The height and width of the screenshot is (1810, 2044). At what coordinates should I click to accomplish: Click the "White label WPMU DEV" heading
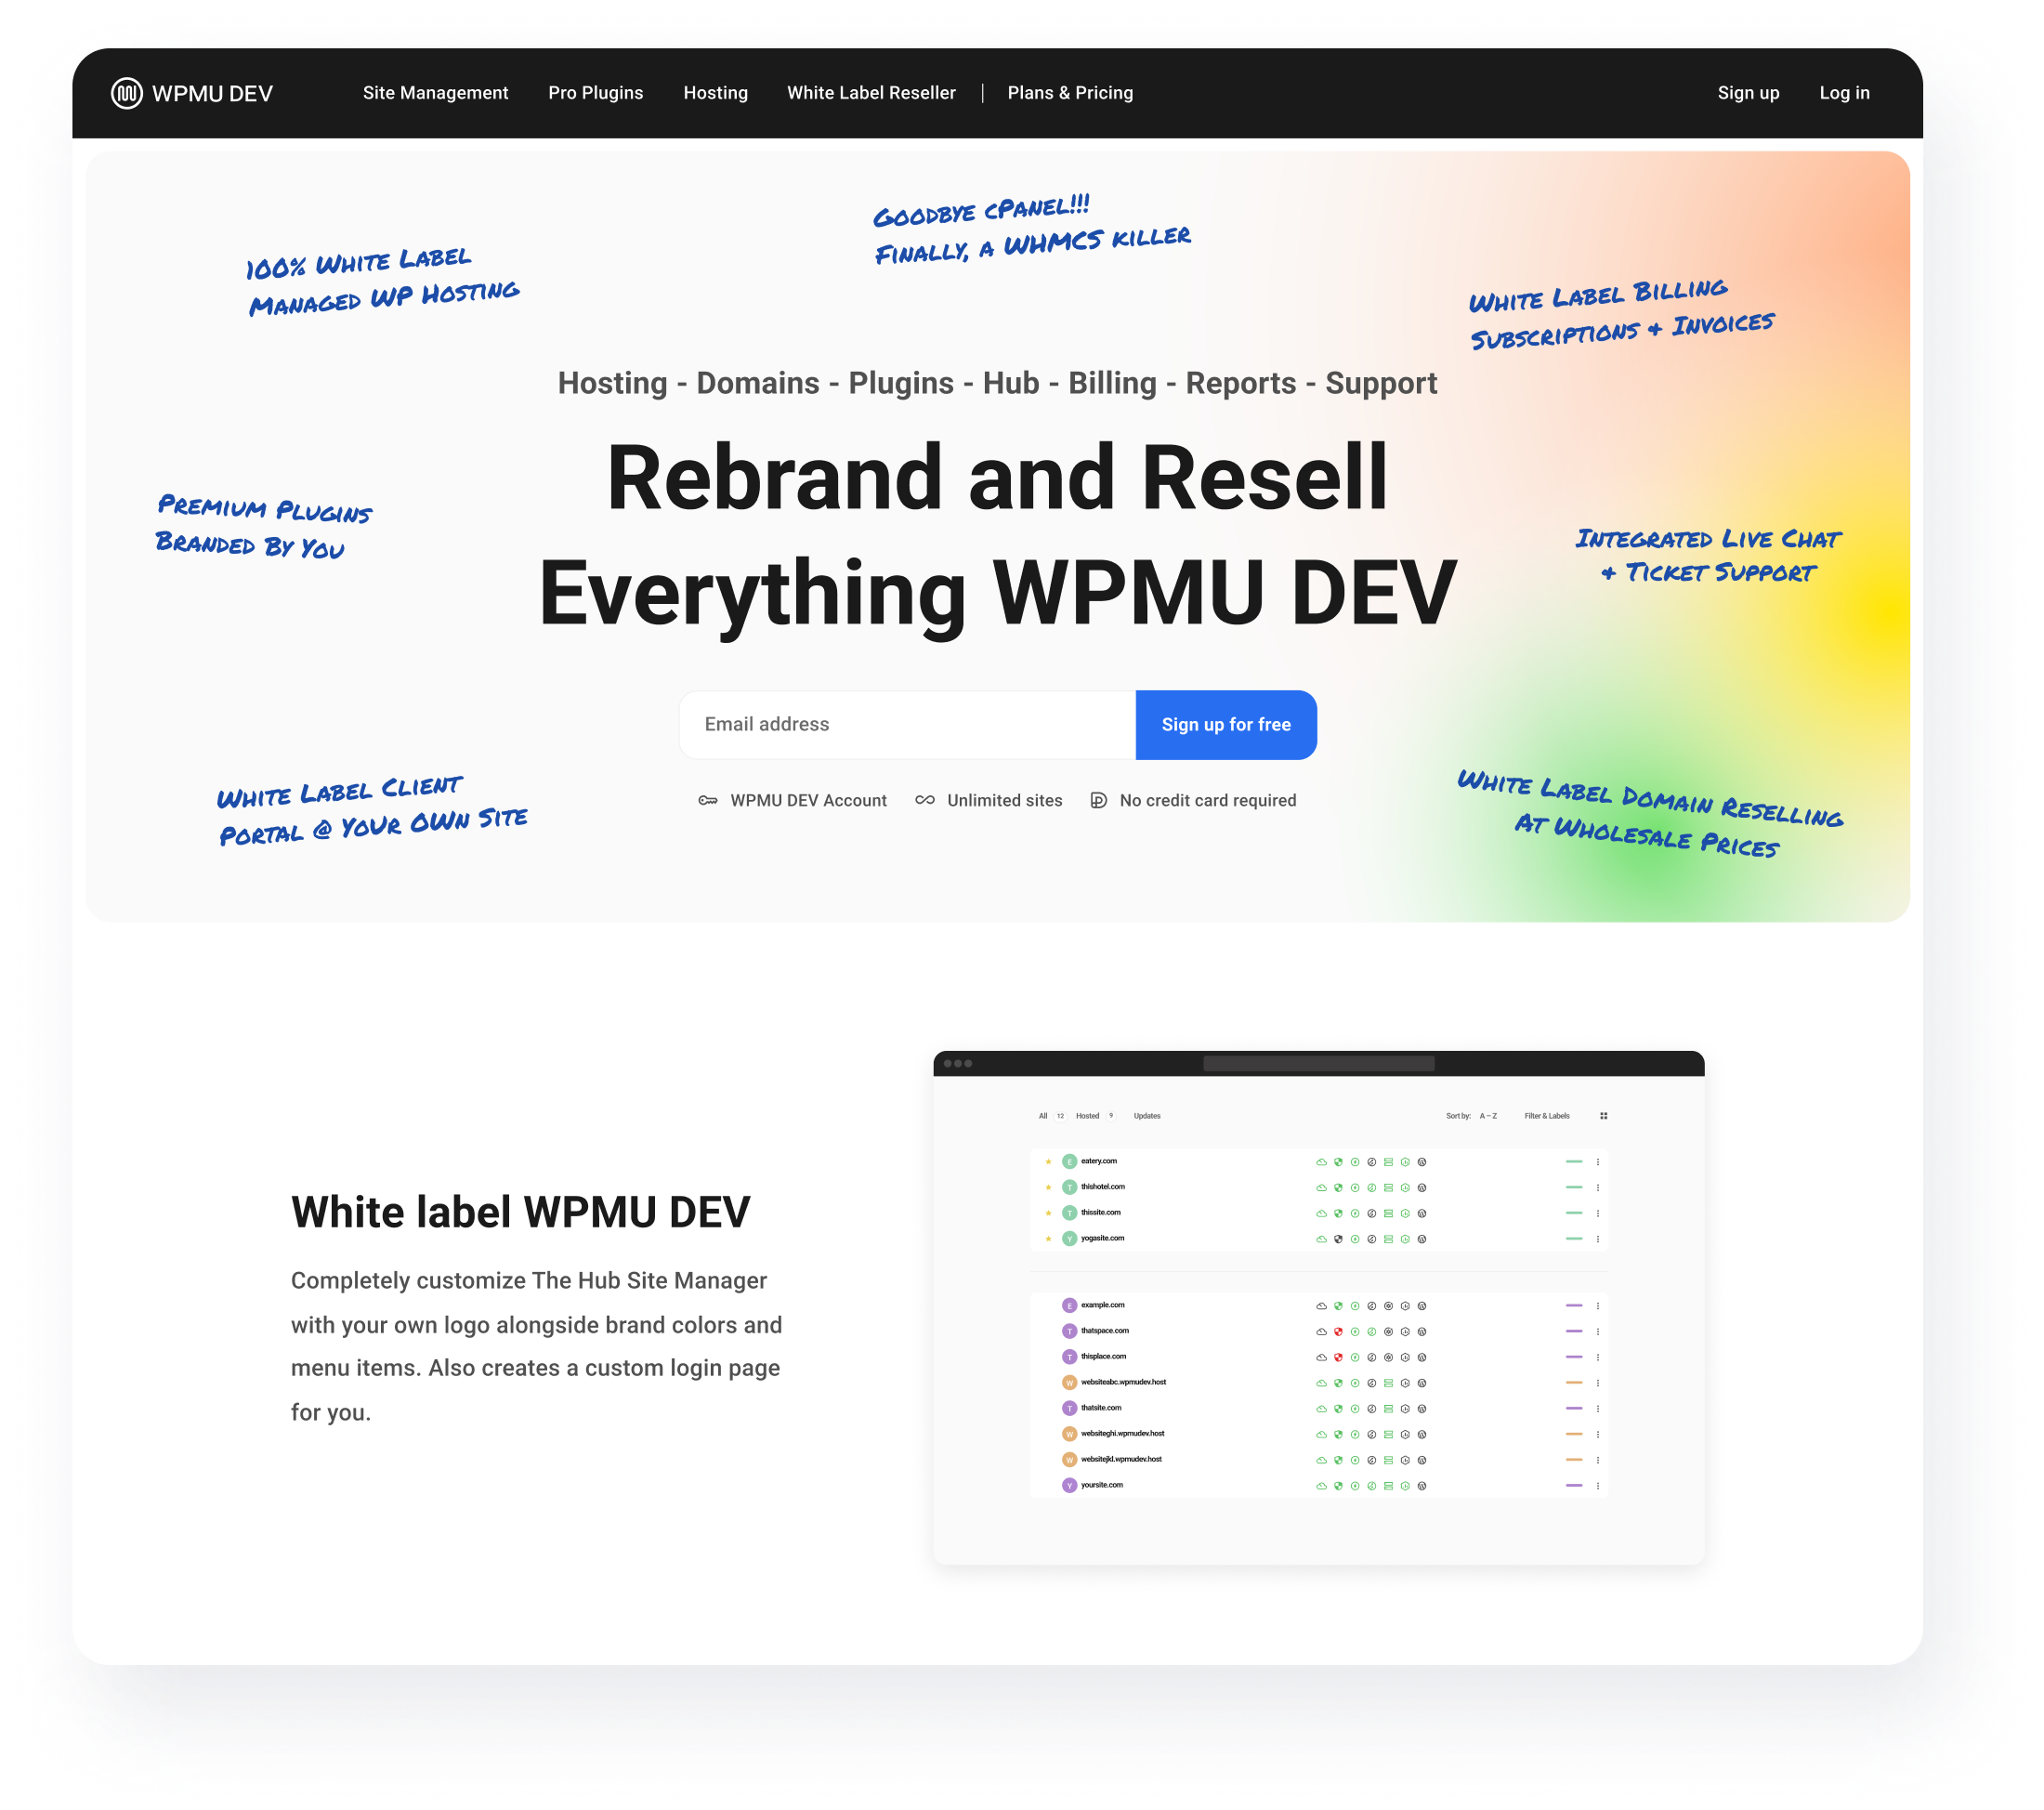click(521, 1213)
